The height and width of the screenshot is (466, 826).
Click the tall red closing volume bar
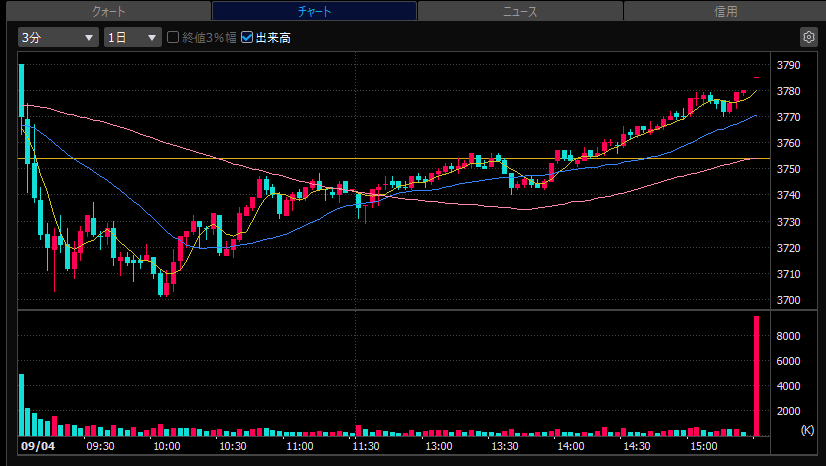tap(757, 376)
